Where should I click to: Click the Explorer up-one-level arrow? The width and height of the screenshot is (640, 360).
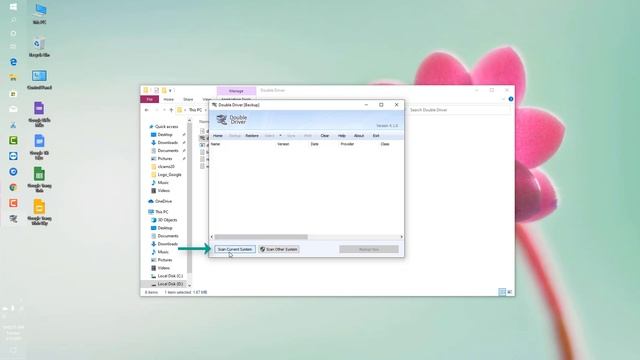pos(171,110)
